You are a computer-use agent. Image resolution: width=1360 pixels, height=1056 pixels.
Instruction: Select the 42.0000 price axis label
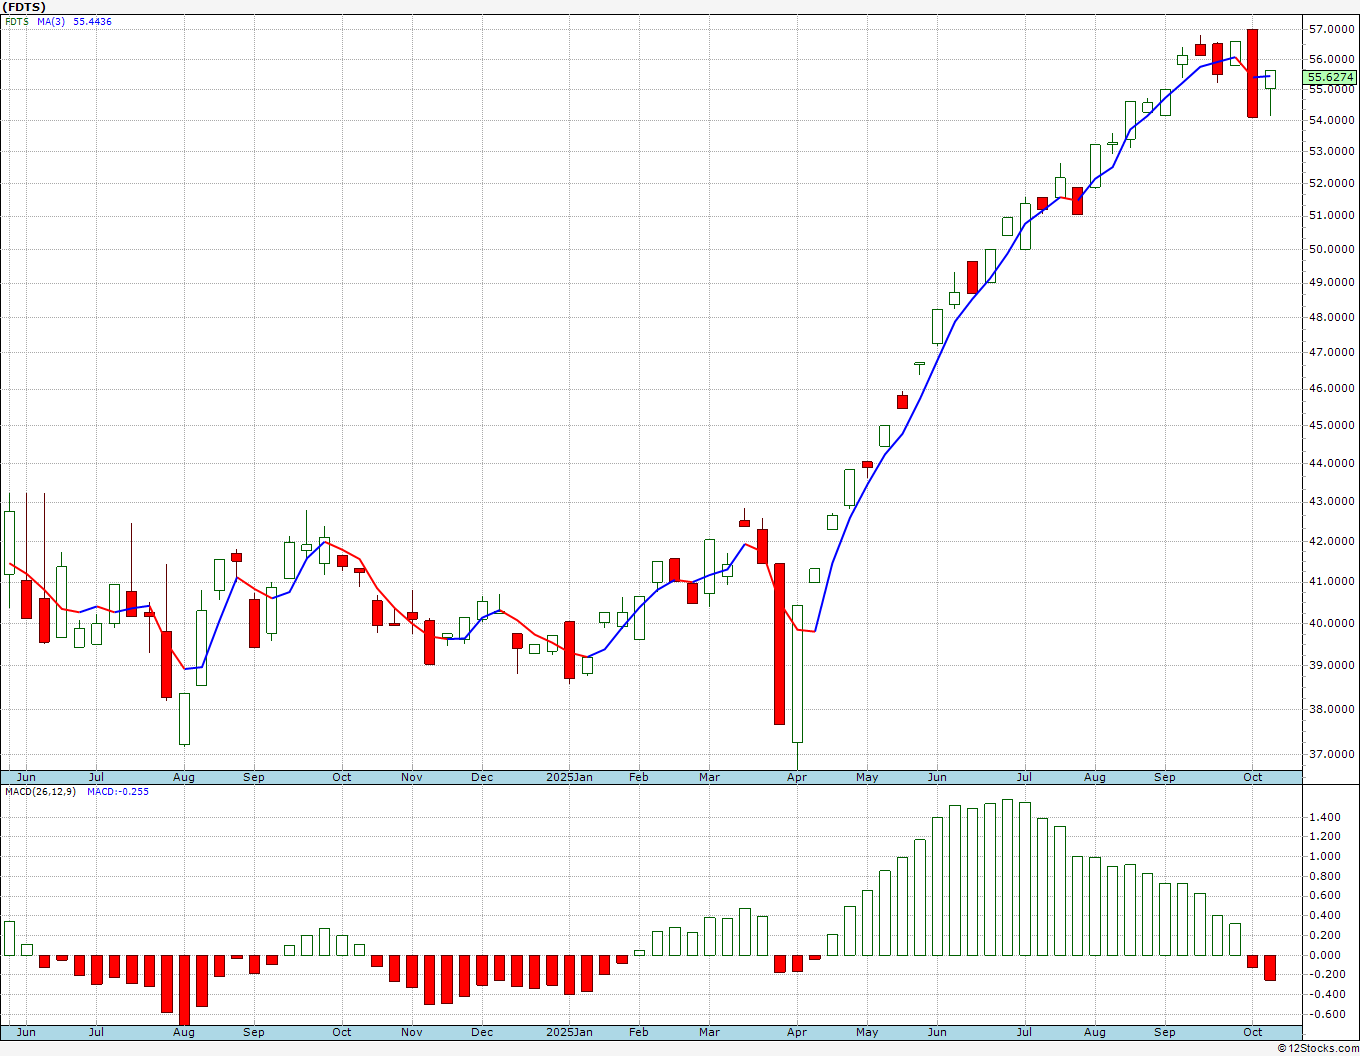[x=1331, y=542]
